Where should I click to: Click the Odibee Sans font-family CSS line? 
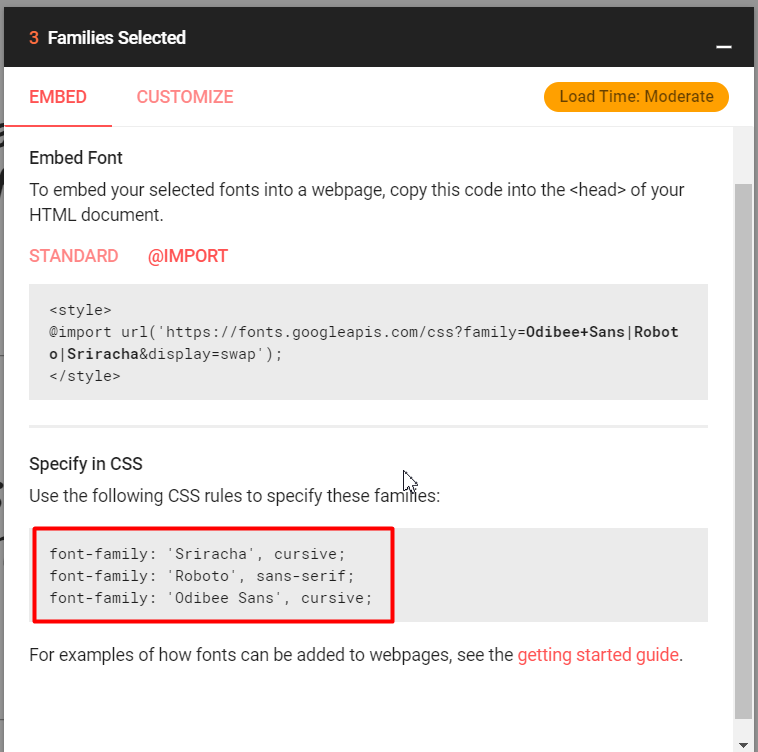210,599
